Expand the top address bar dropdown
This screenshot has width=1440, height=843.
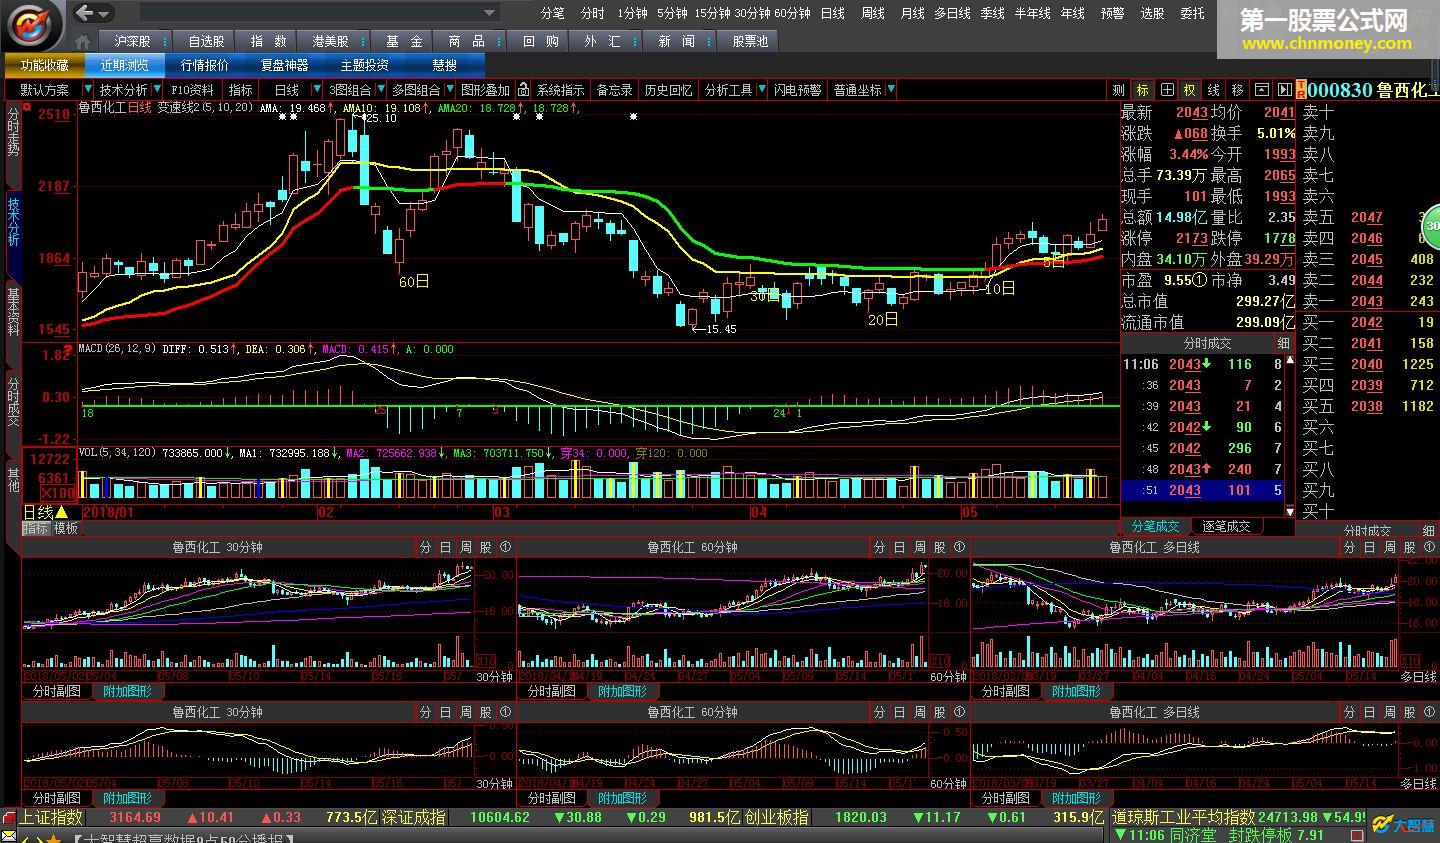[x=490, y=14]
